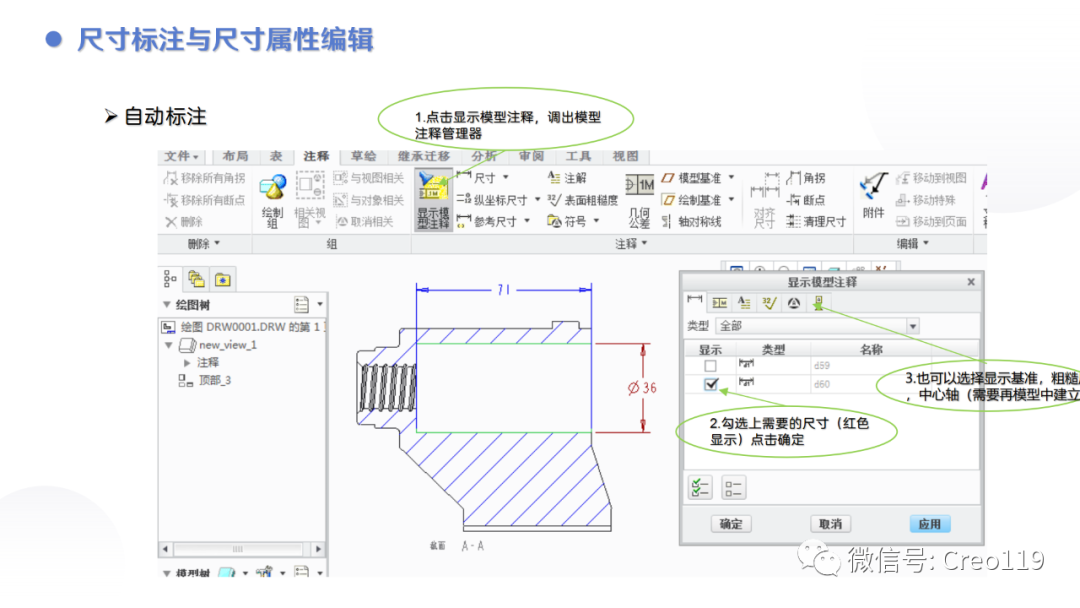Viewport: 1080px width, 608px height.
Task: Switch to the 继承迁移 ribbon tab
Action: [424, 156]
